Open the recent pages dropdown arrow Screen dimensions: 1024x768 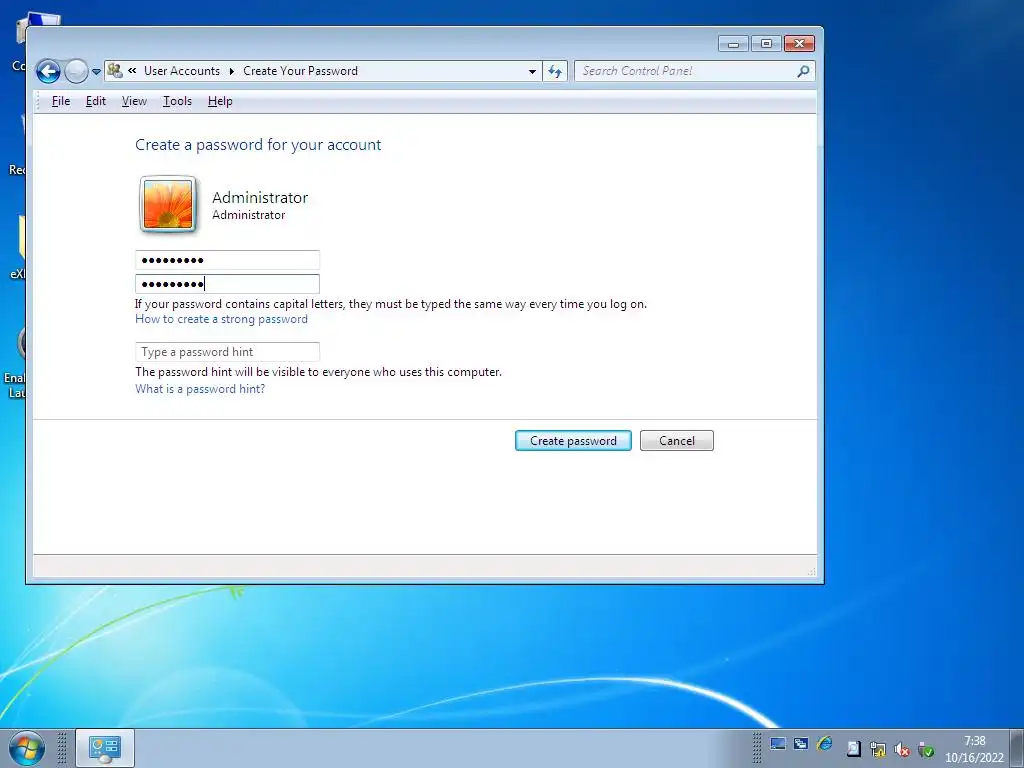click(96, 71)
